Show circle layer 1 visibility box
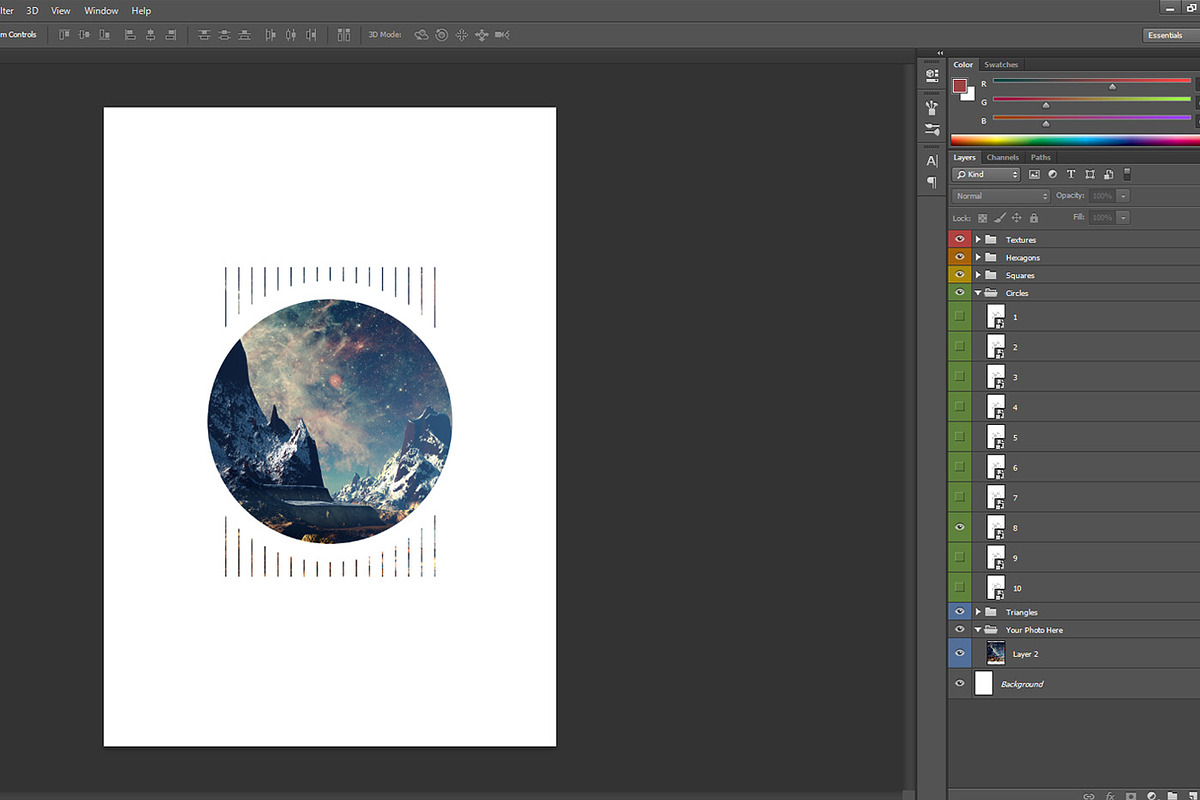The image size is (1200, 800). [x=960, y=316]
